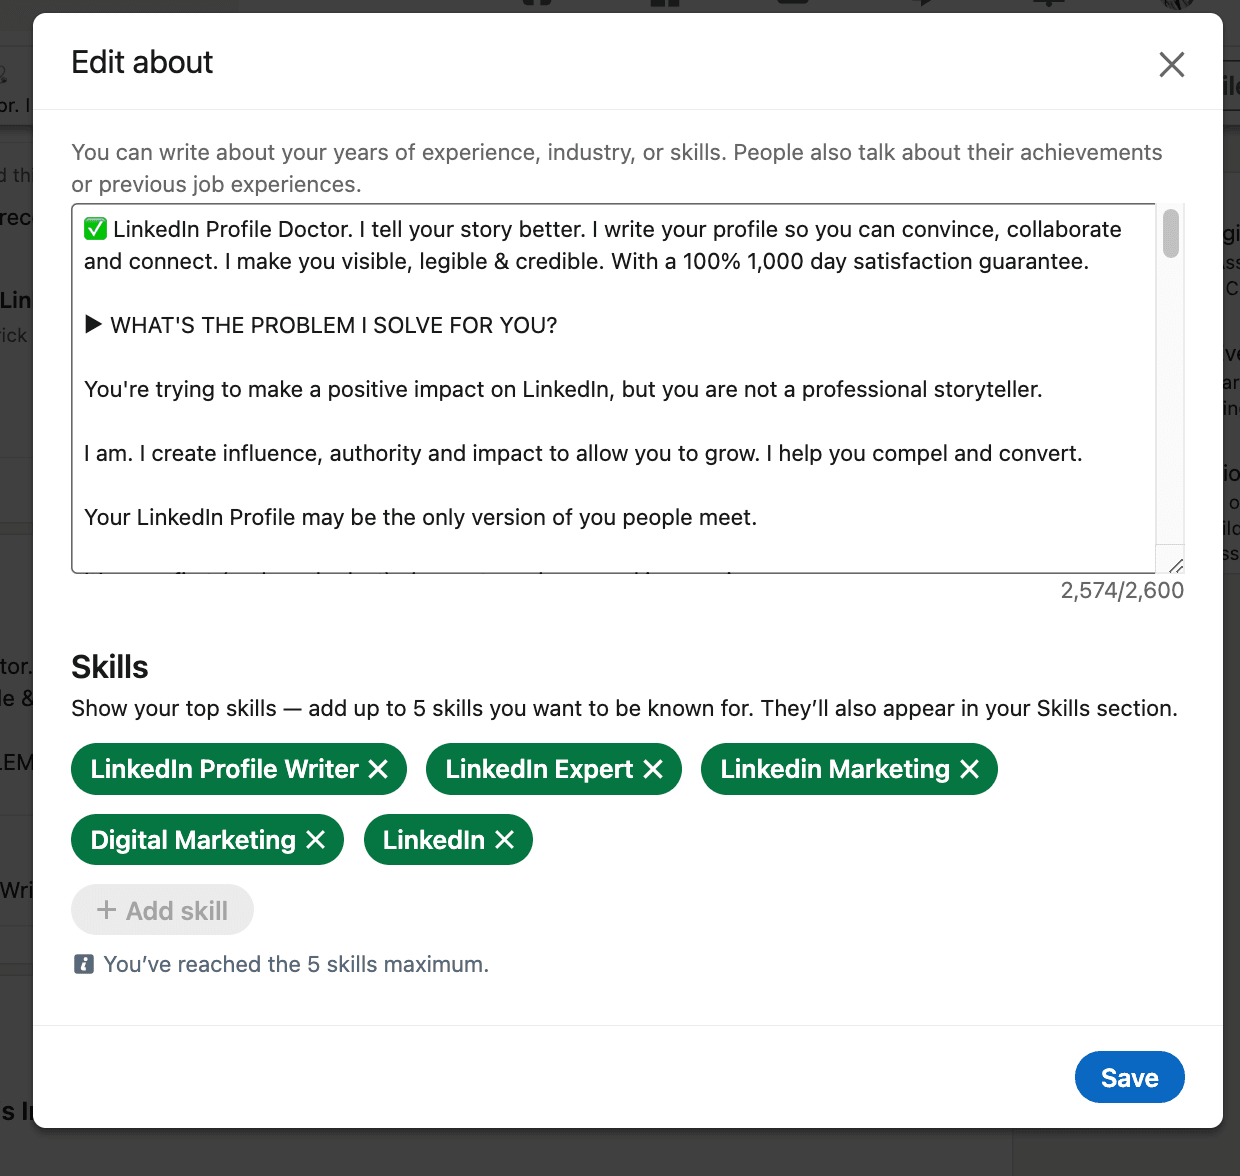
Task: Click the resize handle of the about textbox
Action: click(x=1175, y=565)
